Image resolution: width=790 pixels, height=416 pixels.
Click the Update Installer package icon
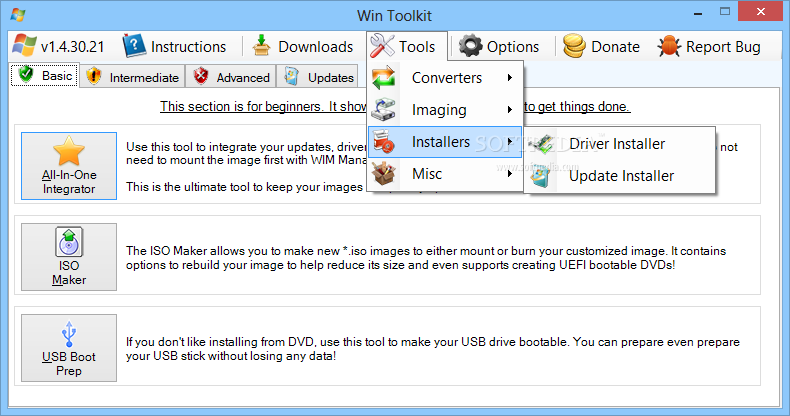point(542,176)
